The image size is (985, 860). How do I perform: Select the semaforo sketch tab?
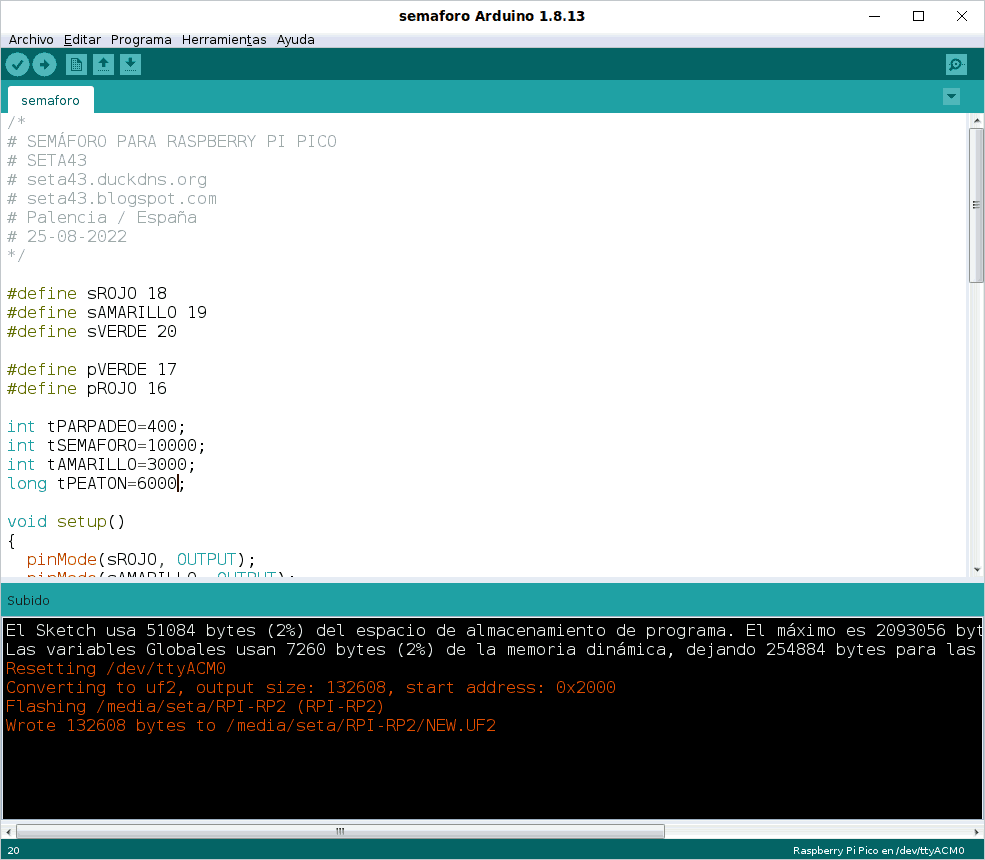click(50, 100)
